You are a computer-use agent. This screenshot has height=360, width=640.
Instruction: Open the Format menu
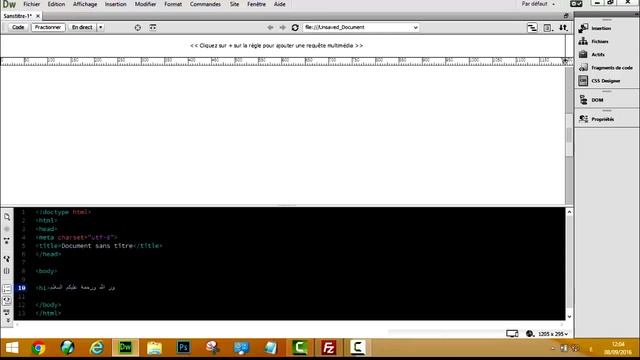[x=173, y=4]
